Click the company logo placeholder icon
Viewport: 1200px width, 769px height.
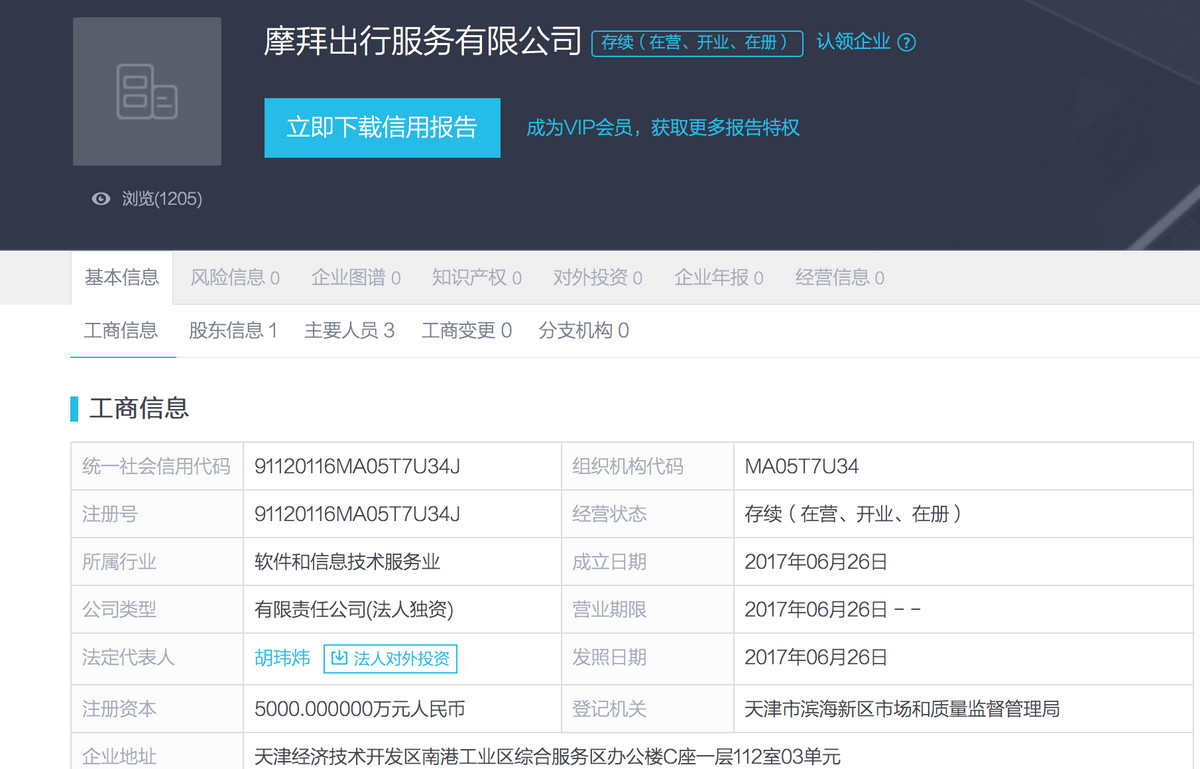pyautogui.click(x=147, y=91)
